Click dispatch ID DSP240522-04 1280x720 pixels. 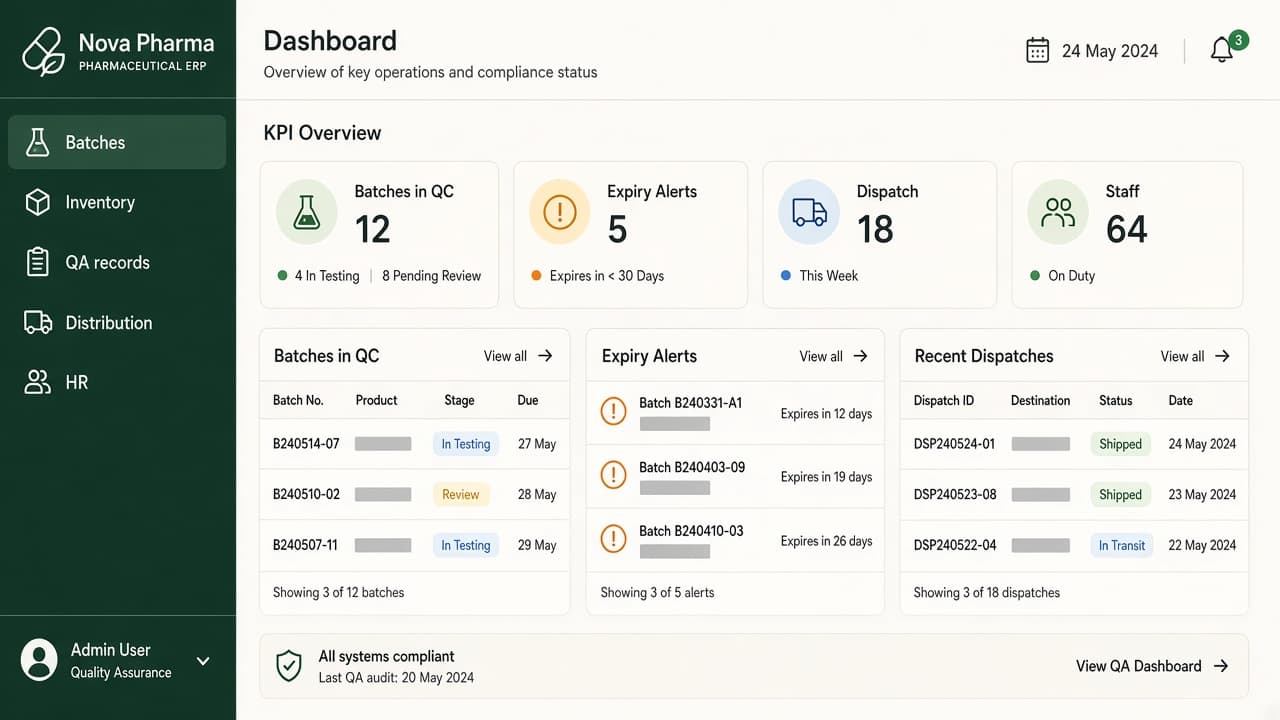[955, 545]
